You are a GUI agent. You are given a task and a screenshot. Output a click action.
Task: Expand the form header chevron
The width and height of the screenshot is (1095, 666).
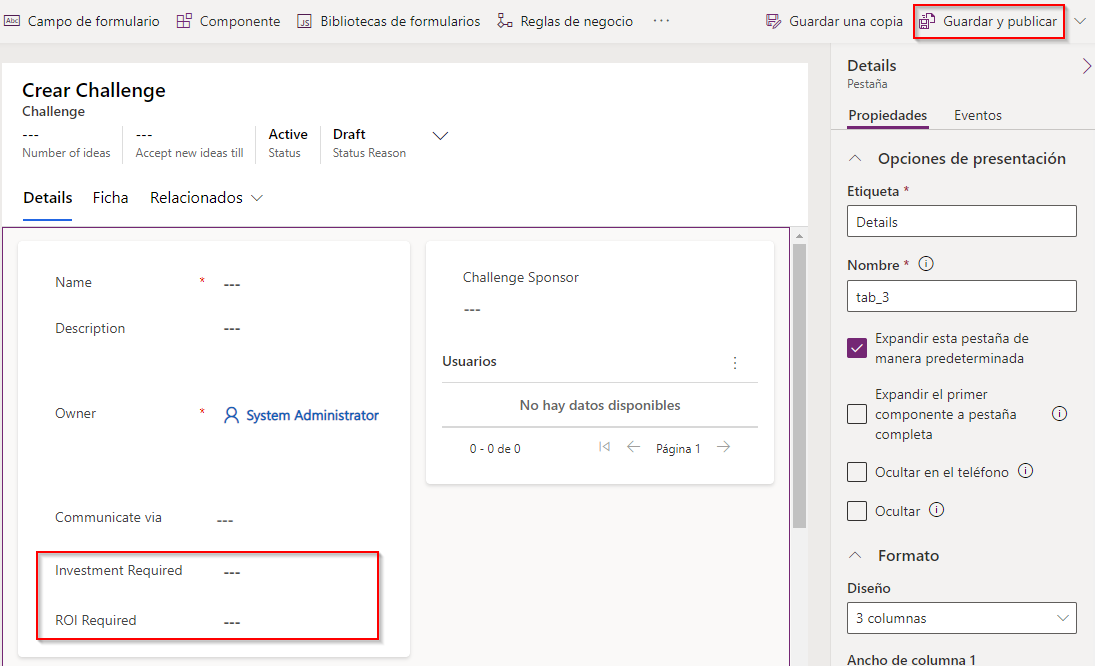click(439, 135)
